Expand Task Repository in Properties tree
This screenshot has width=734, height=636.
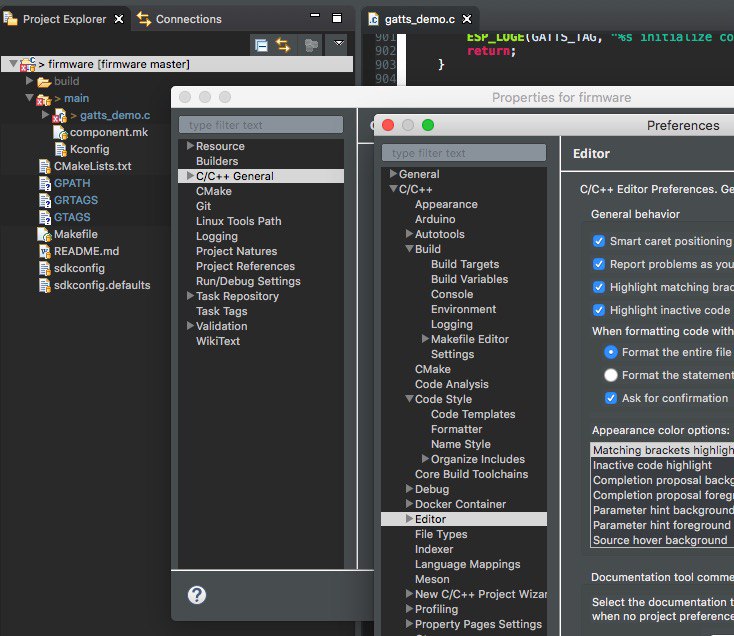coord(190,296)
